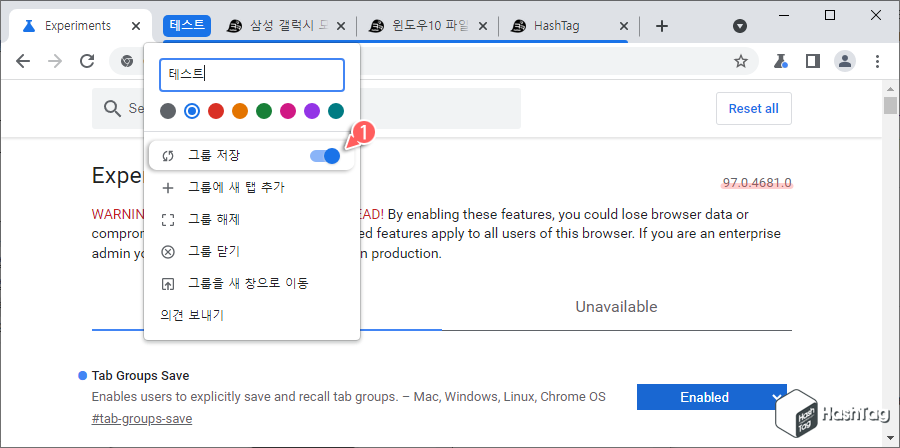Image resolution: width=900 pixels, height=448 pixels.
Task: Close the Experiments tab
Action: click(136, 26)
